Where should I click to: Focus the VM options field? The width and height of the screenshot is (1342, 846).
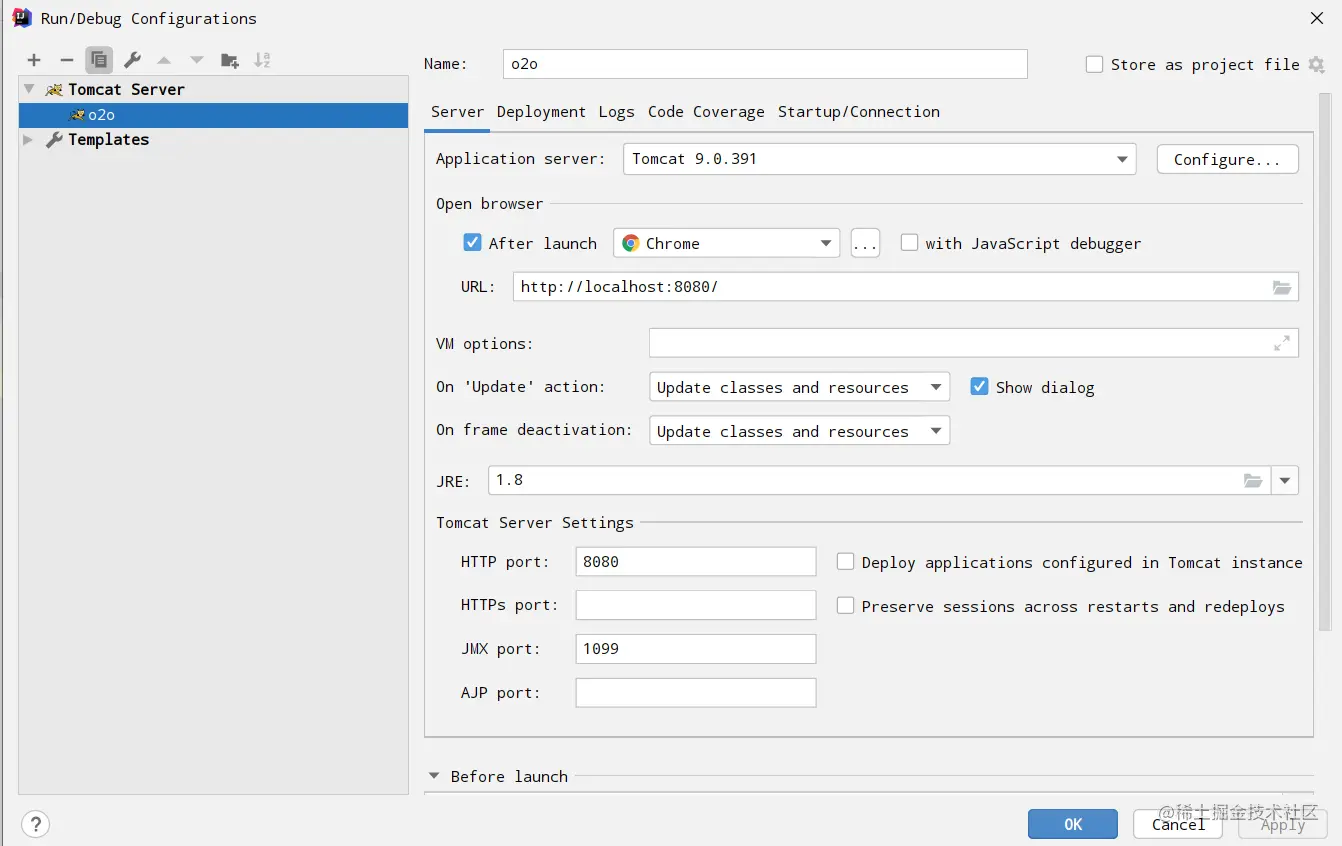[x=974, y=343]
